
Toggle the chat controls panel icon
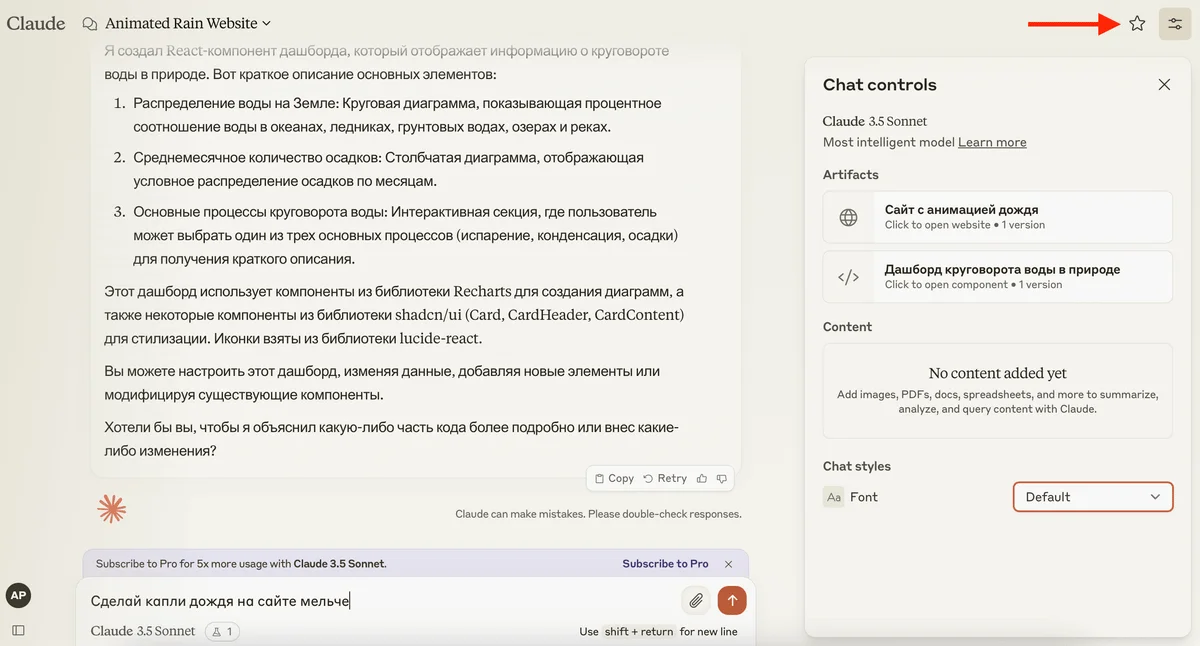click(x=1175, y=24)
